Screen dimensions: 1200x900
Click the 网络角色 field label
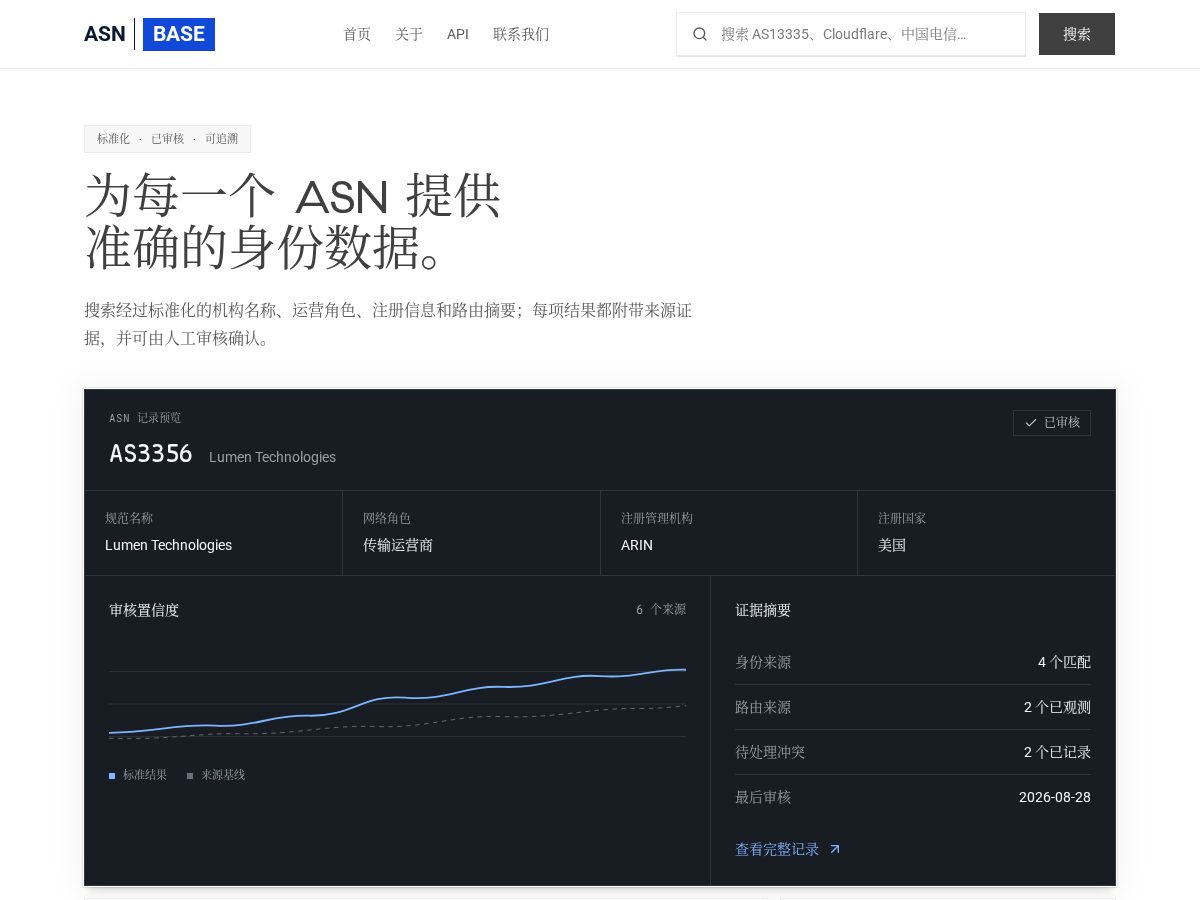coord(387,518)
